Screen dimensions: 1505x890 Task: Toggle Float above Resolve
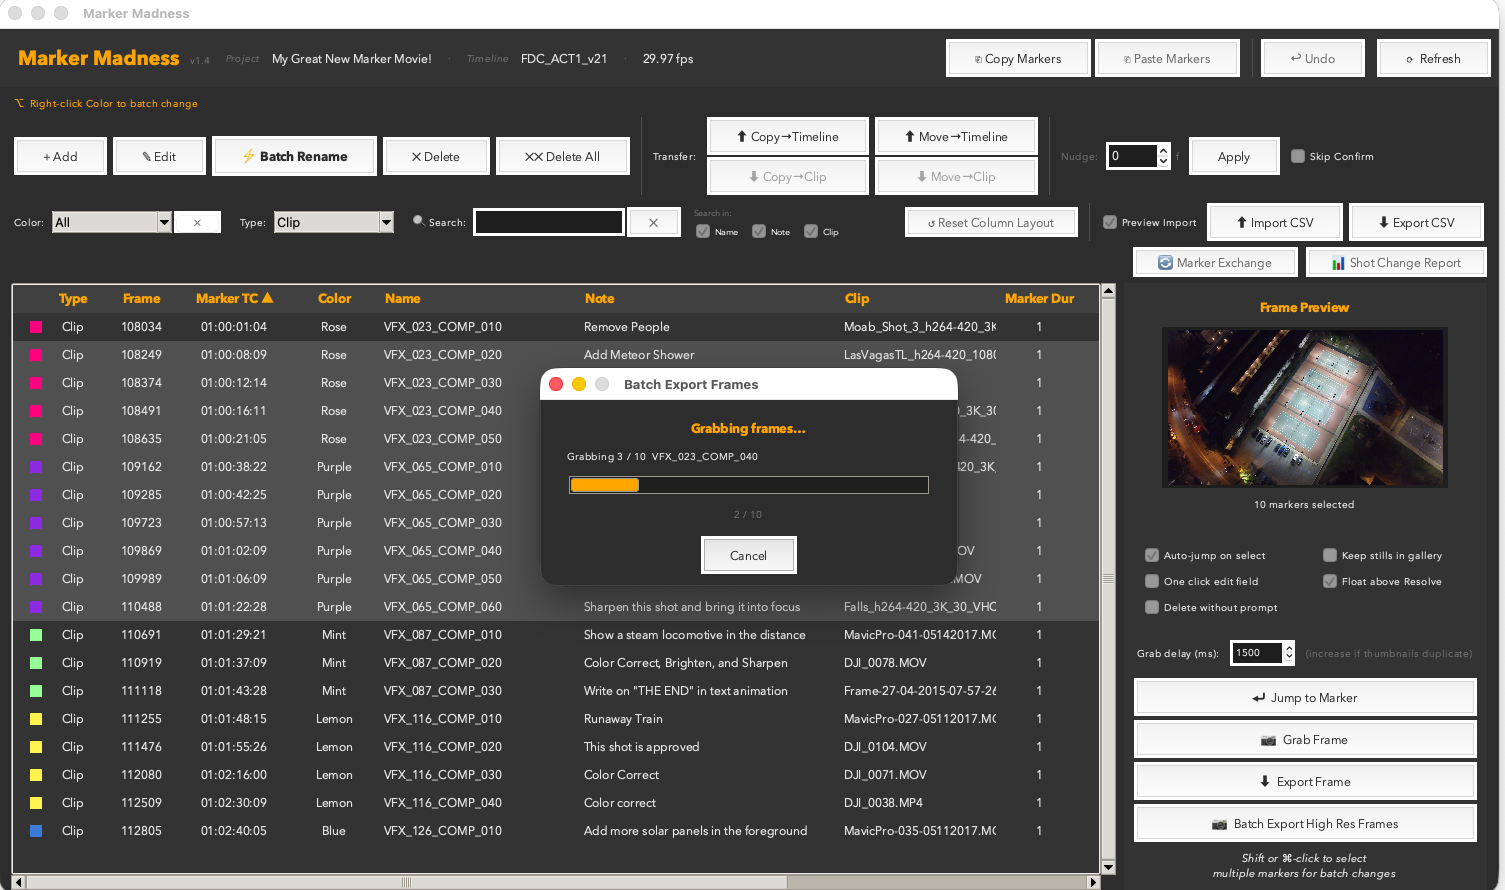pyautogui.click(x=1330, y=581)
